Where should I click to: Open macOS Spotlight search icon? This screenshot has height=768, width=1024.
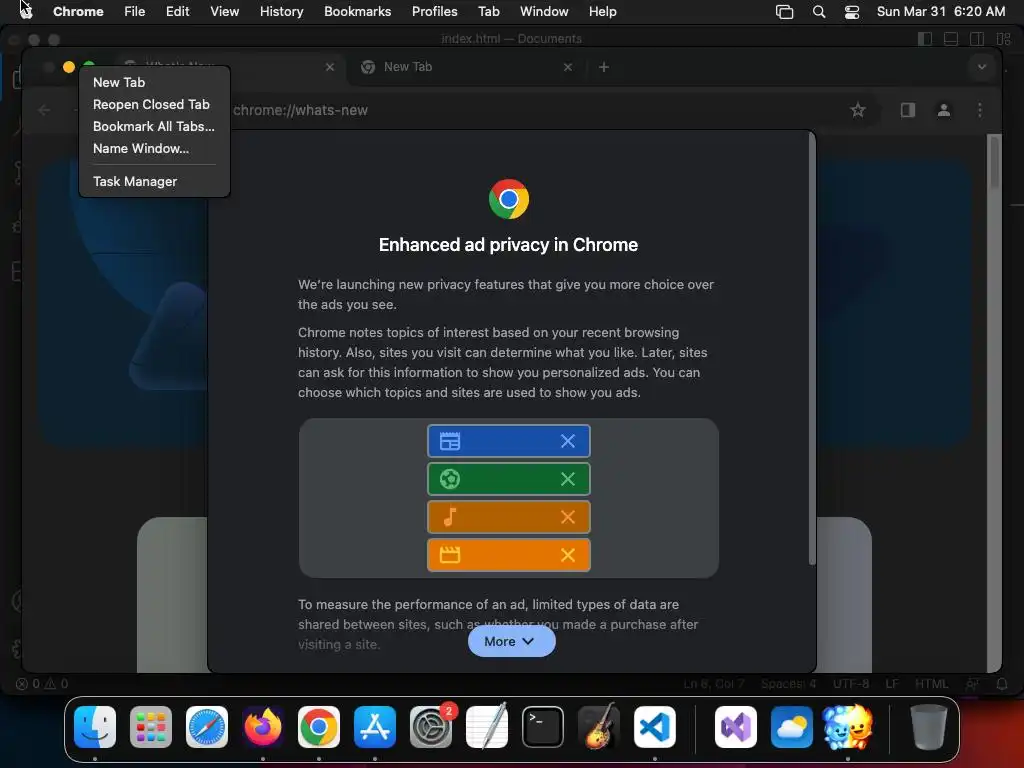tap(819, 11)
